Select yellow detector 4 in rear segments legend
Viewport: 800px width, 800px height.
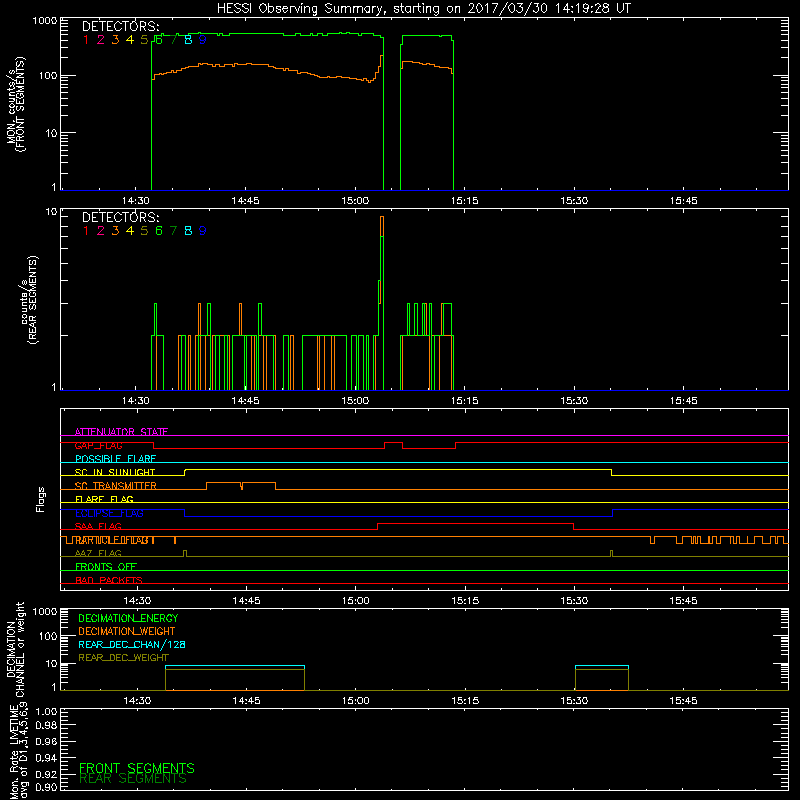[130, 231]
